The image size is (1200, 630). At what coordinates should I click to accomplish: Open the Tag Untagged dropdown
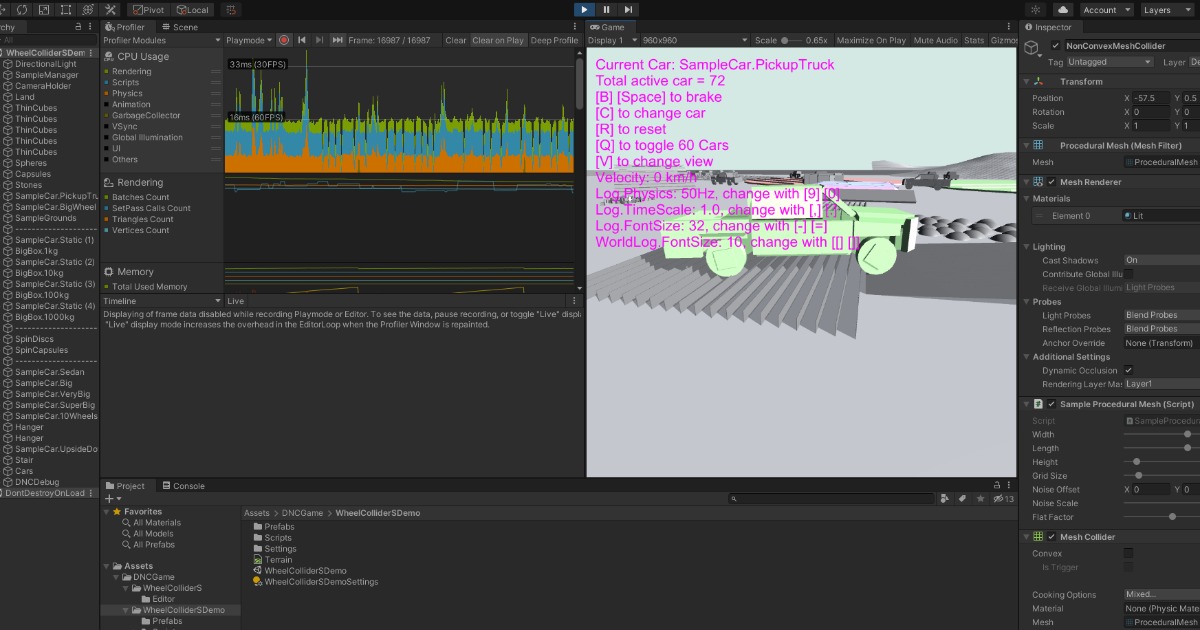pos(1110,61)
